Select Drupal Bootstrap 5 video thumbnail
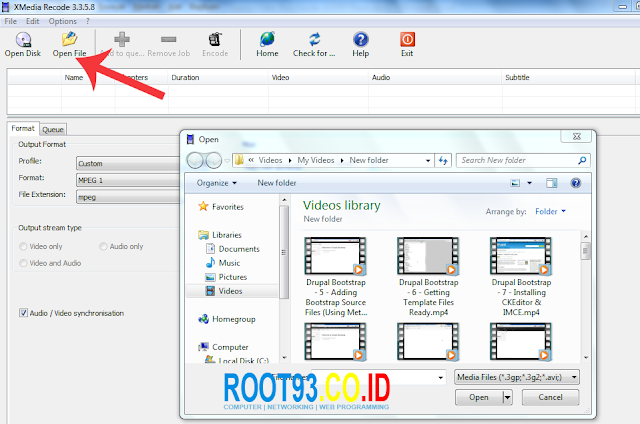 pyautogui.click(x=336, y=256)
